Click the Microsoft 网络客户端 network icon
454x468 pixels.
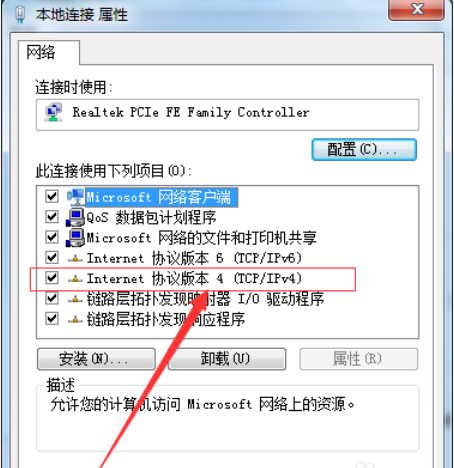(x=76, y=197)
